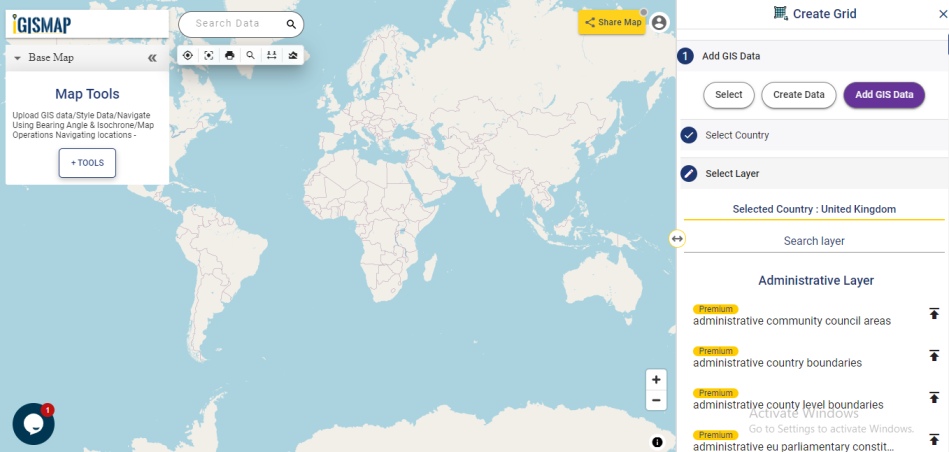Viewport: 949px width, 452px height.
Task: Click administrative community council areas text
Action: 792,321
